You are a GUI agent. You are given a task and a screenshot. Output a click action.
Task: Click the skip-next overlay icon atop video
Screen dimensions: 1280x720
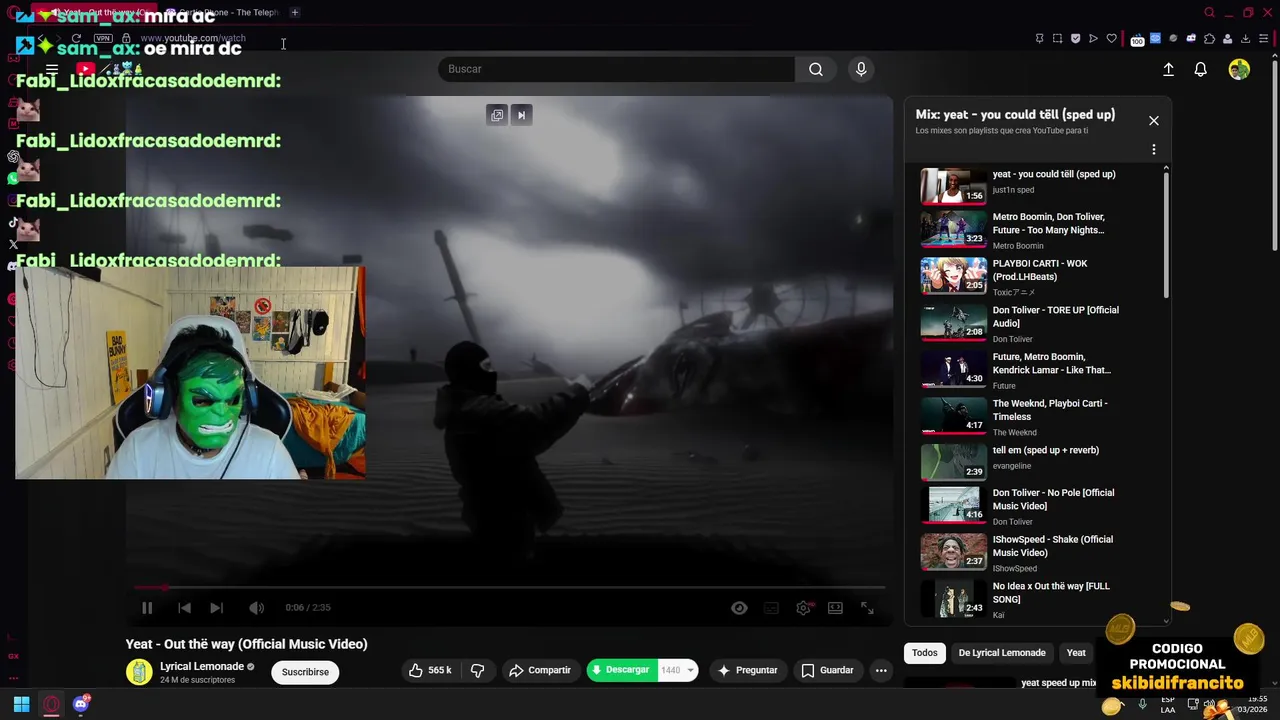pos(521,115)
